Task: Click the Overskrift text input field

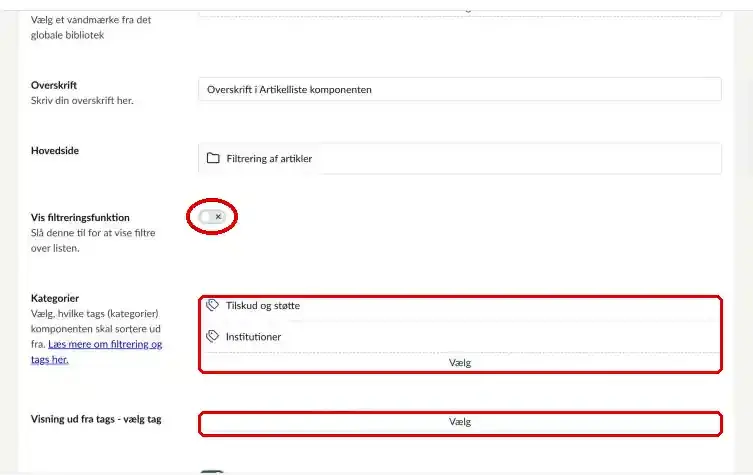Action: 460,89
